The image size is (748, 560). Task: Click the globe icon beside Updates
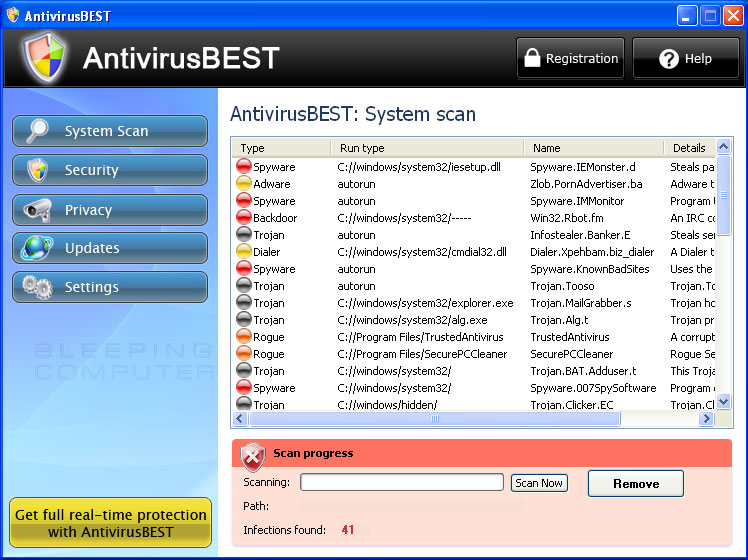coord(38,248)
